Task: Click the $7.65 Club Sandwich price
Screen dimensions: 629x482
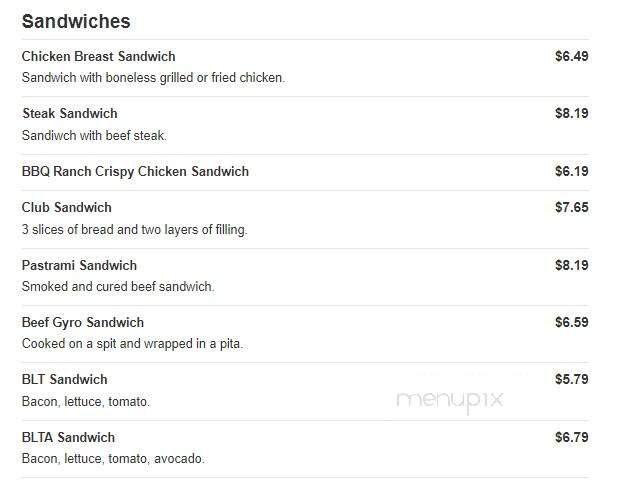Action: pyautogui.click(x=571, y=207)
